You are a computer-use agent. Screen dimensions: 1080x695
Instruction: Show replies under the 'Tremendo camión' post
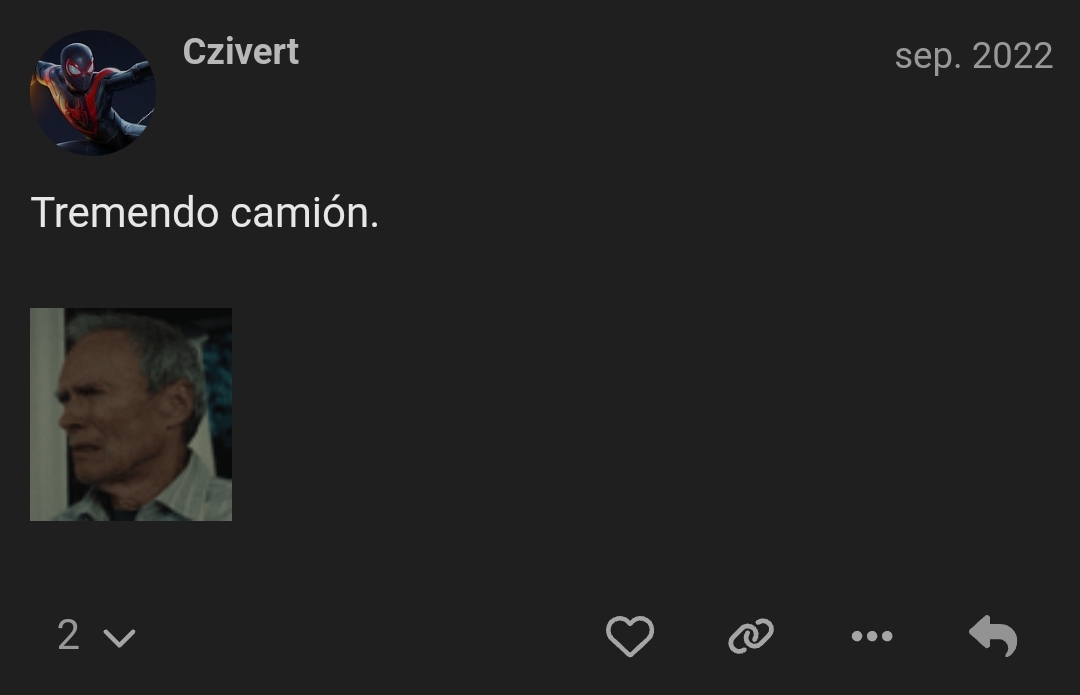[96, 636]
